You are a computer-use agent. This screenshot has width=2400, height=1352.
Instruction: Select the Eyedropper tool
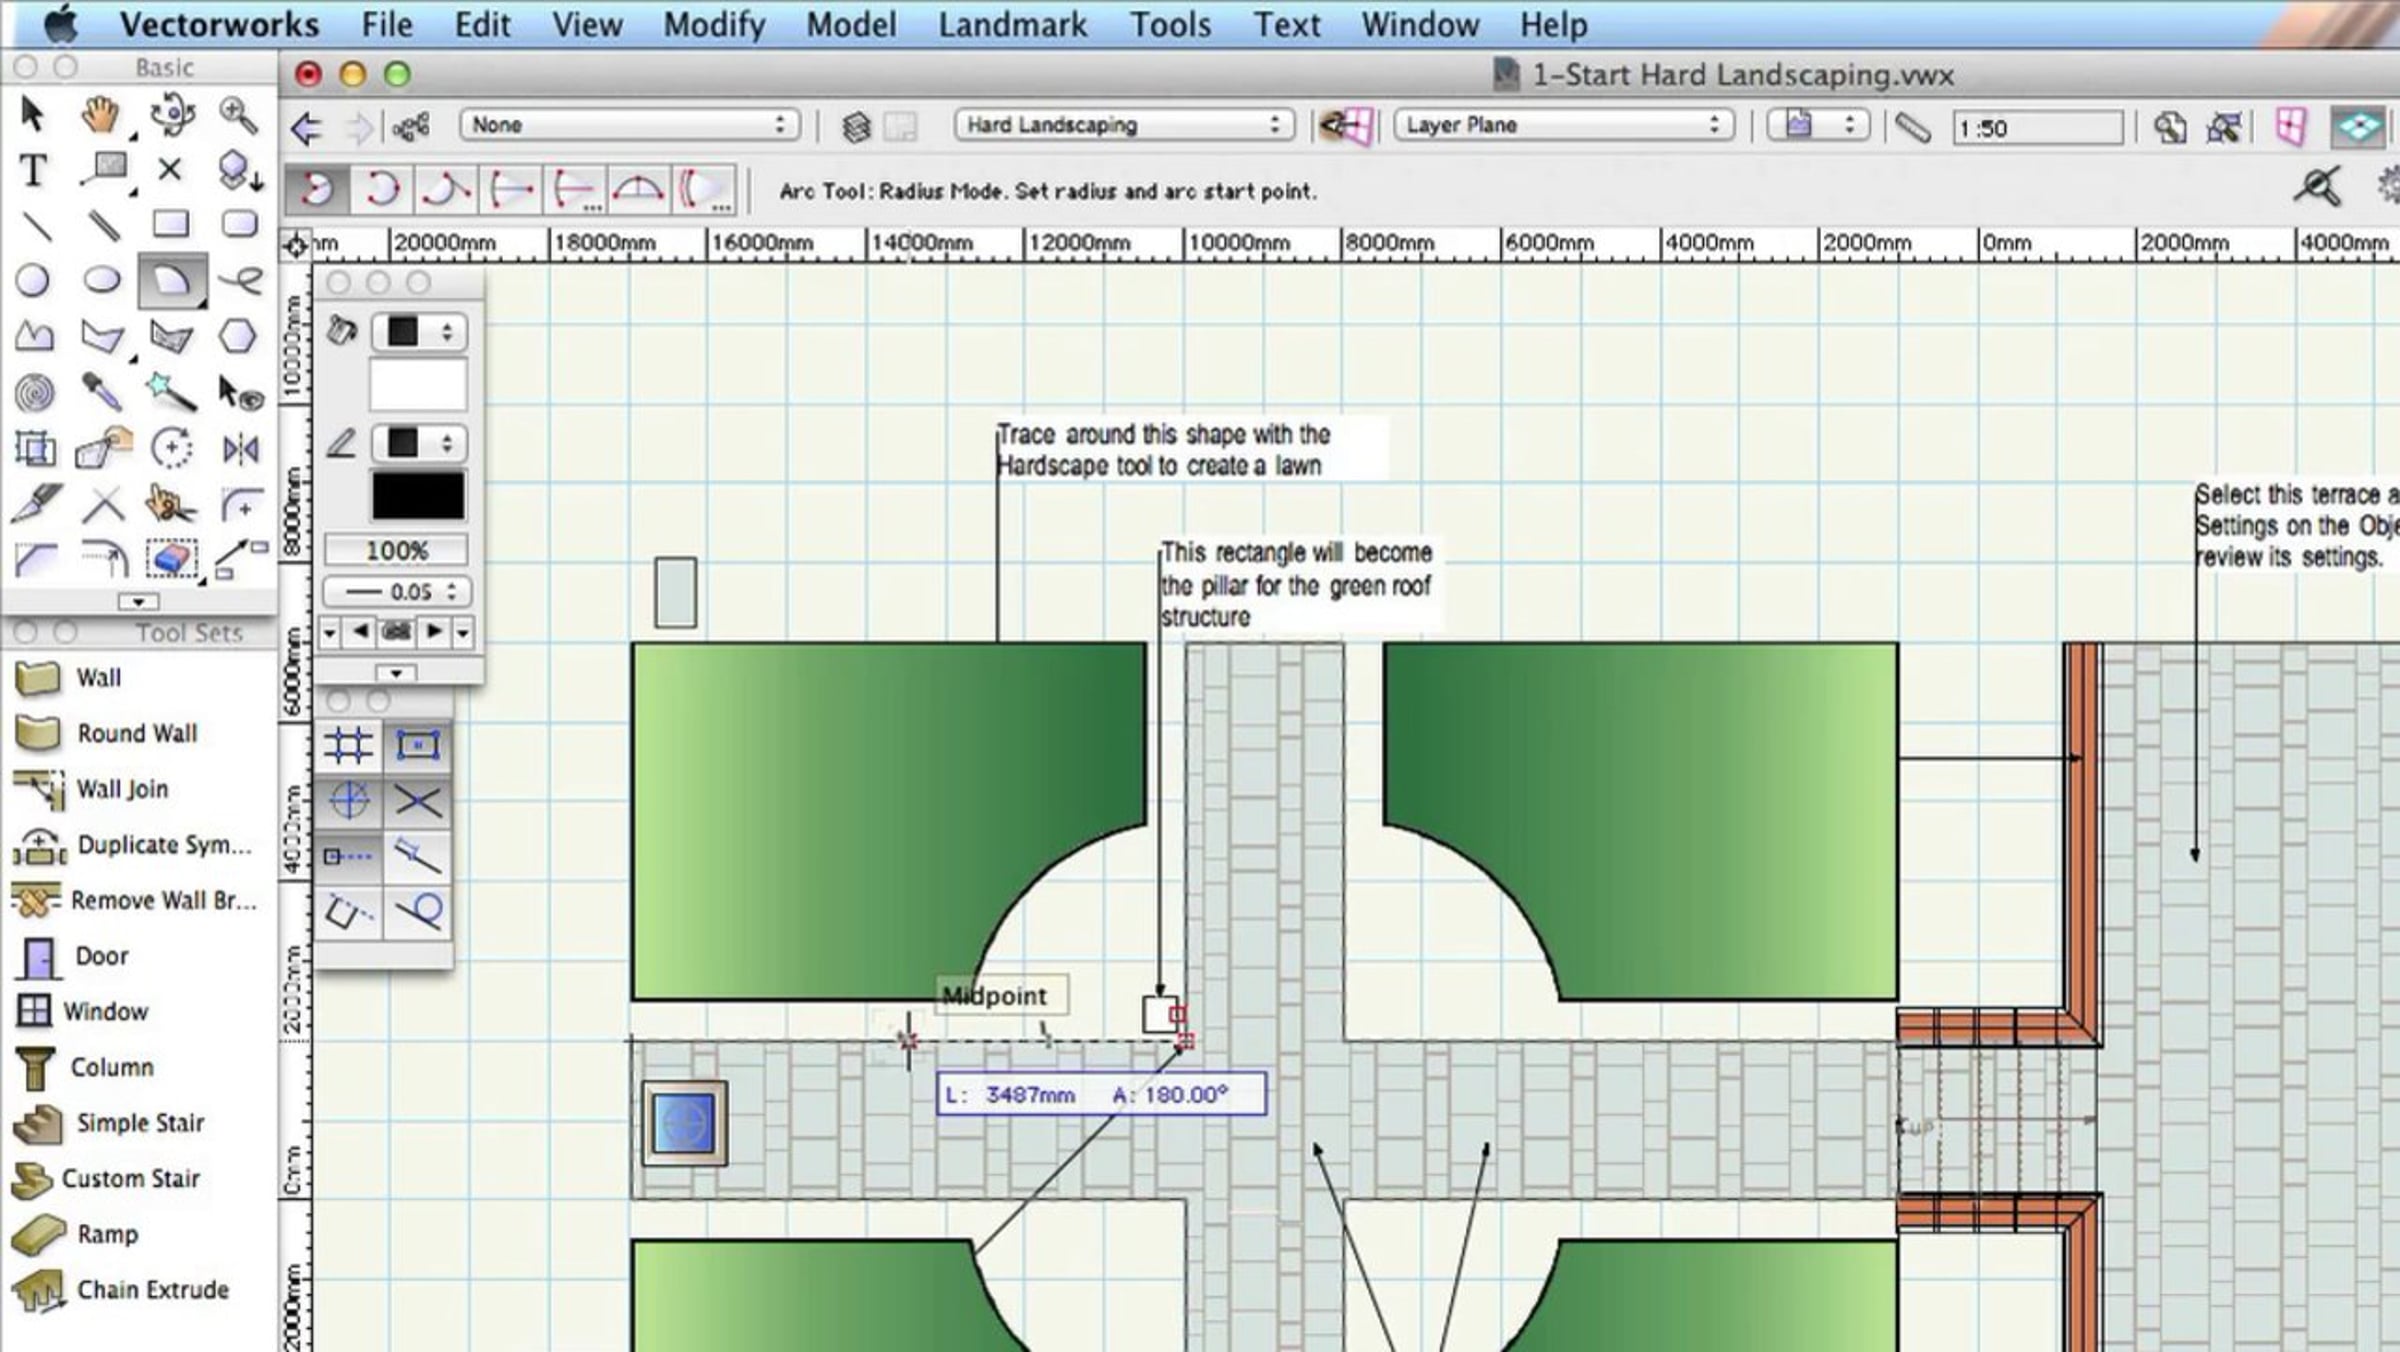pyautogui.click(x=101, y=393)
